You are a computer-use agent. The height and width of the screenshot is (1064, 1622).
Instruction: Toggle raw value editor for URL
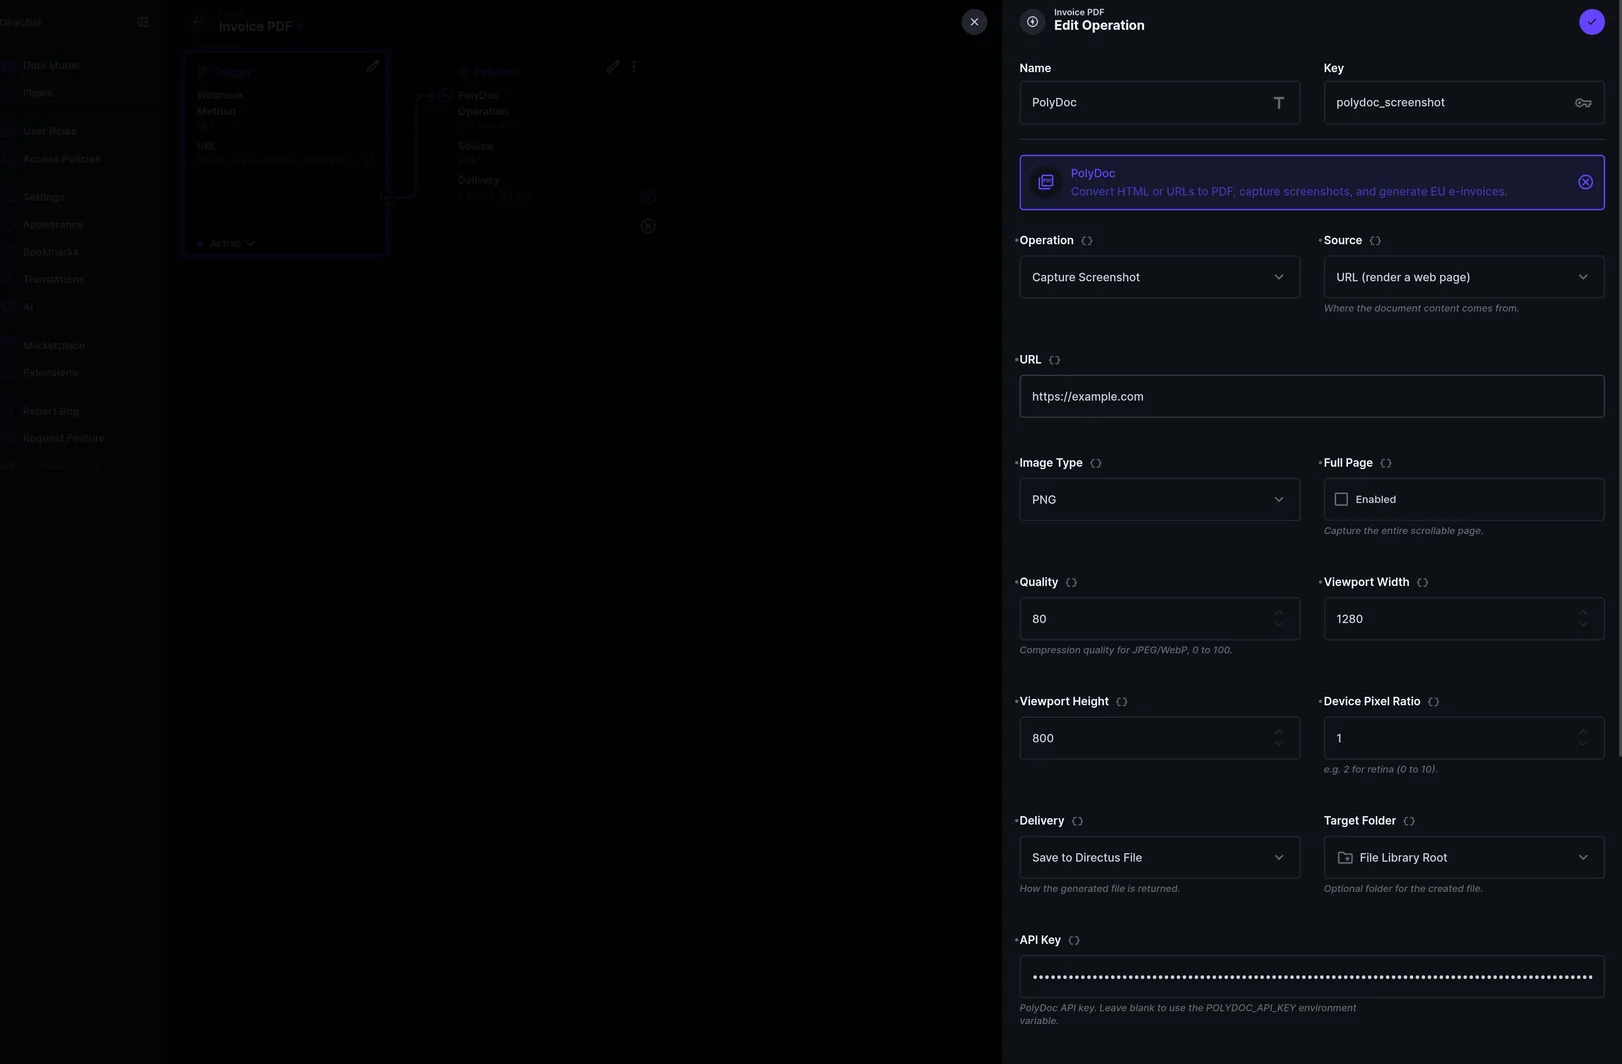[x=1054, y=360]
